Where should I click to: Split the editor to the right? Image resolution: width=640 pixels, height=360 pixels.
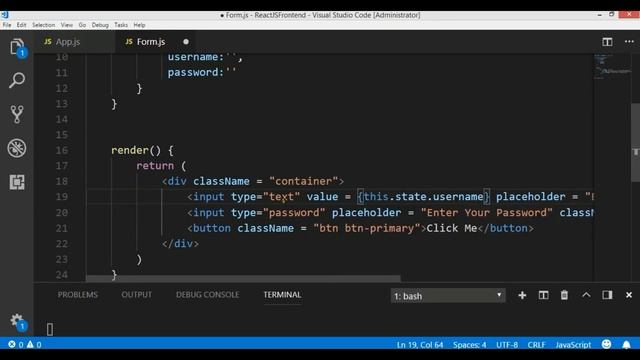click(x=607, y=42)
